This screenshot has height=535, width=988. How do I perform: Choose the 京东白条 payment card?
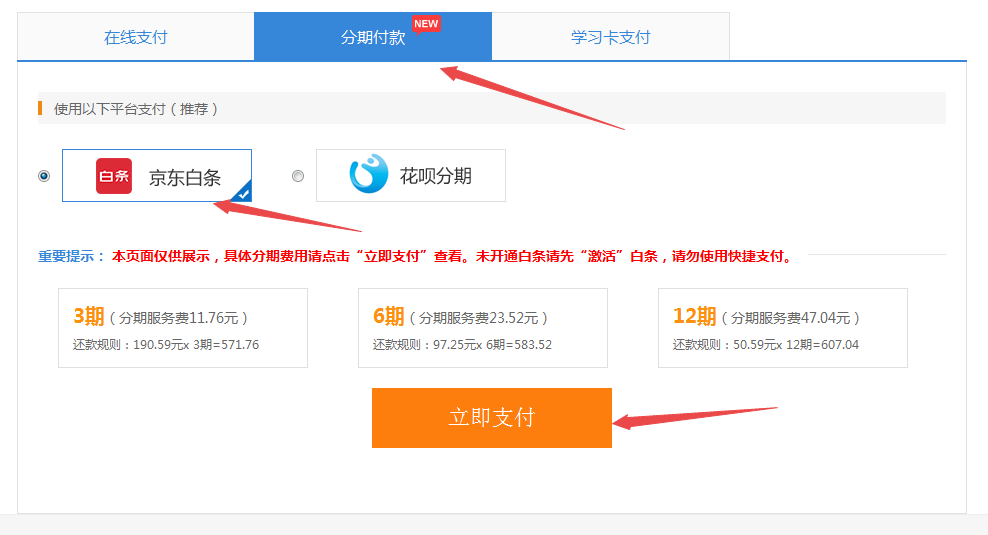157,175
